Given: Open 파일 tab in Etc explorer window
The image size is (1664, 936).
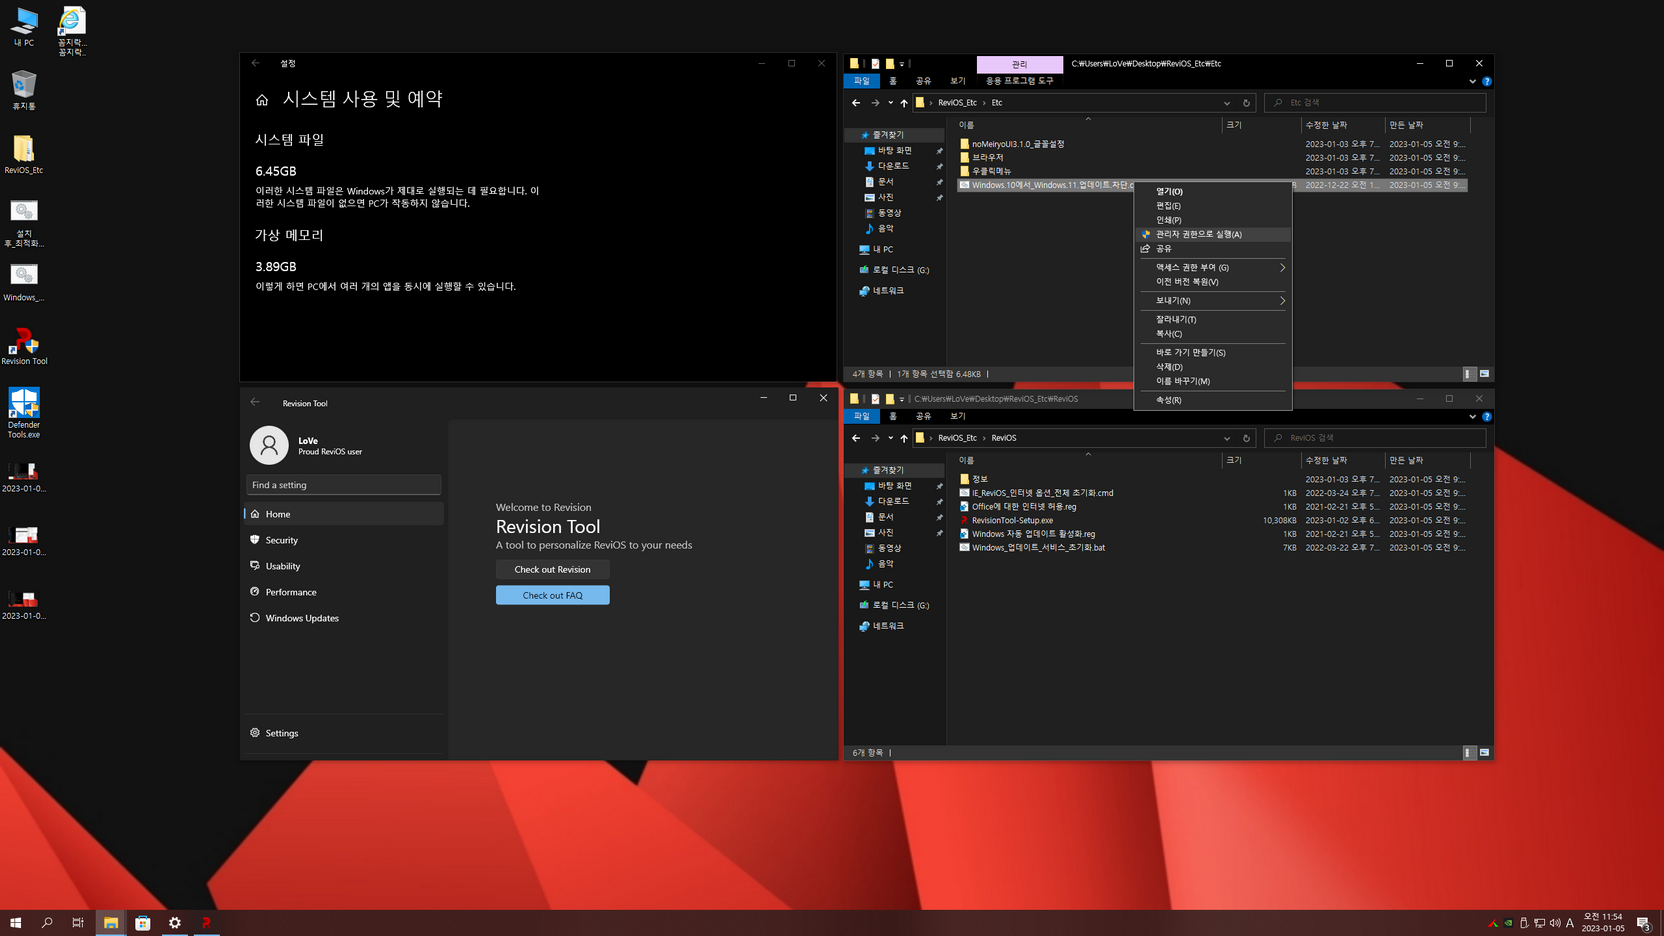Looking at the screenshot, I should point(861,81).
